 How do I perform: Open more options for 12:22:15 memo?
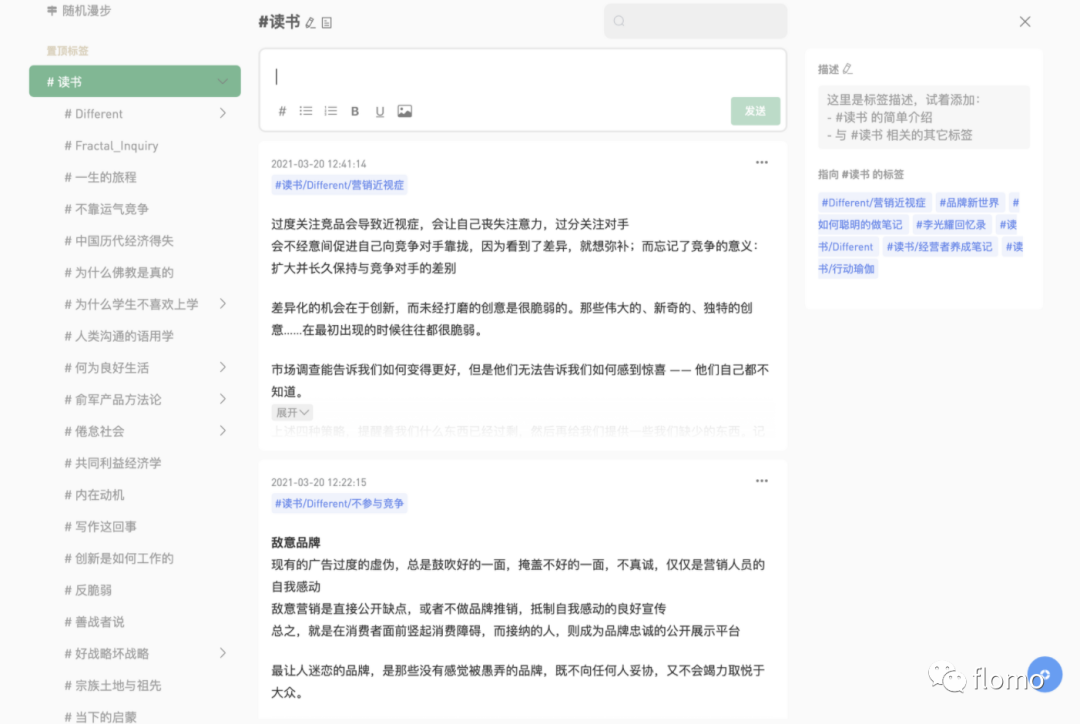[761, 481]
